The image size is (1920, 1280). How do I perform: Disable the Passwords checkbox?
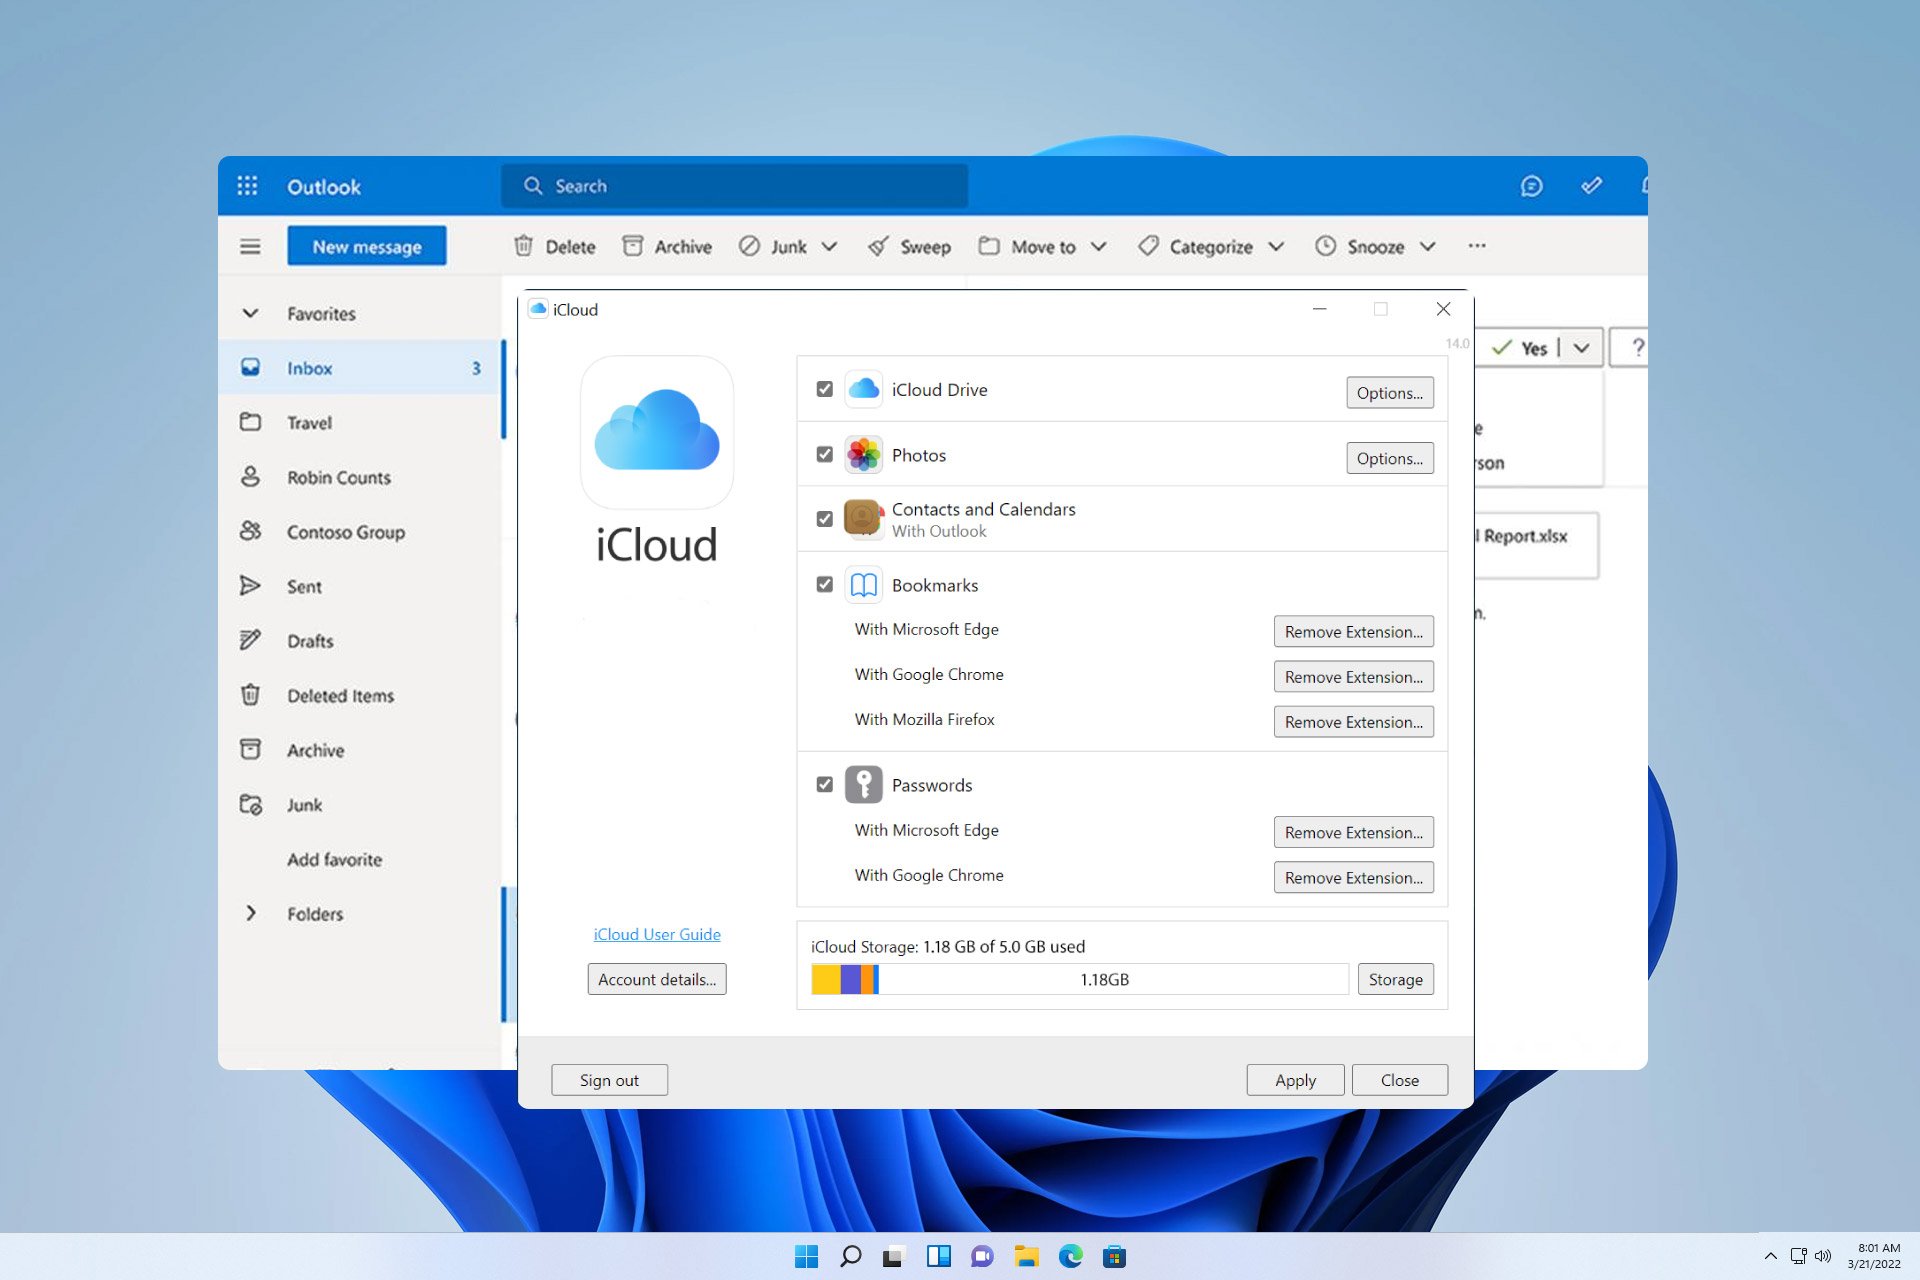pos(824,784)
